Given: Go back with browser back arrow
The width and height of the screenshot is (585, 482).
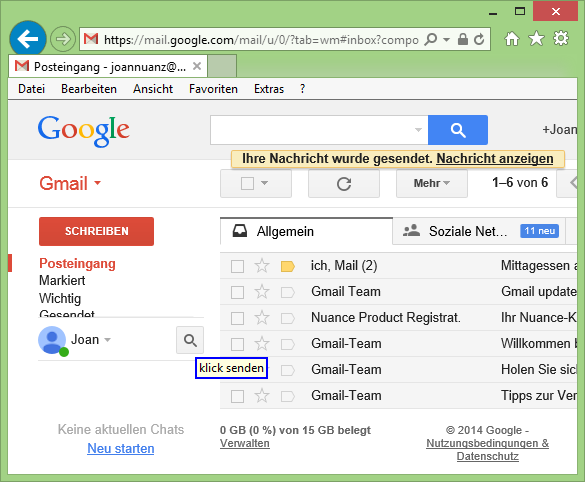Looking at the screenshot, I should point(28,39).
